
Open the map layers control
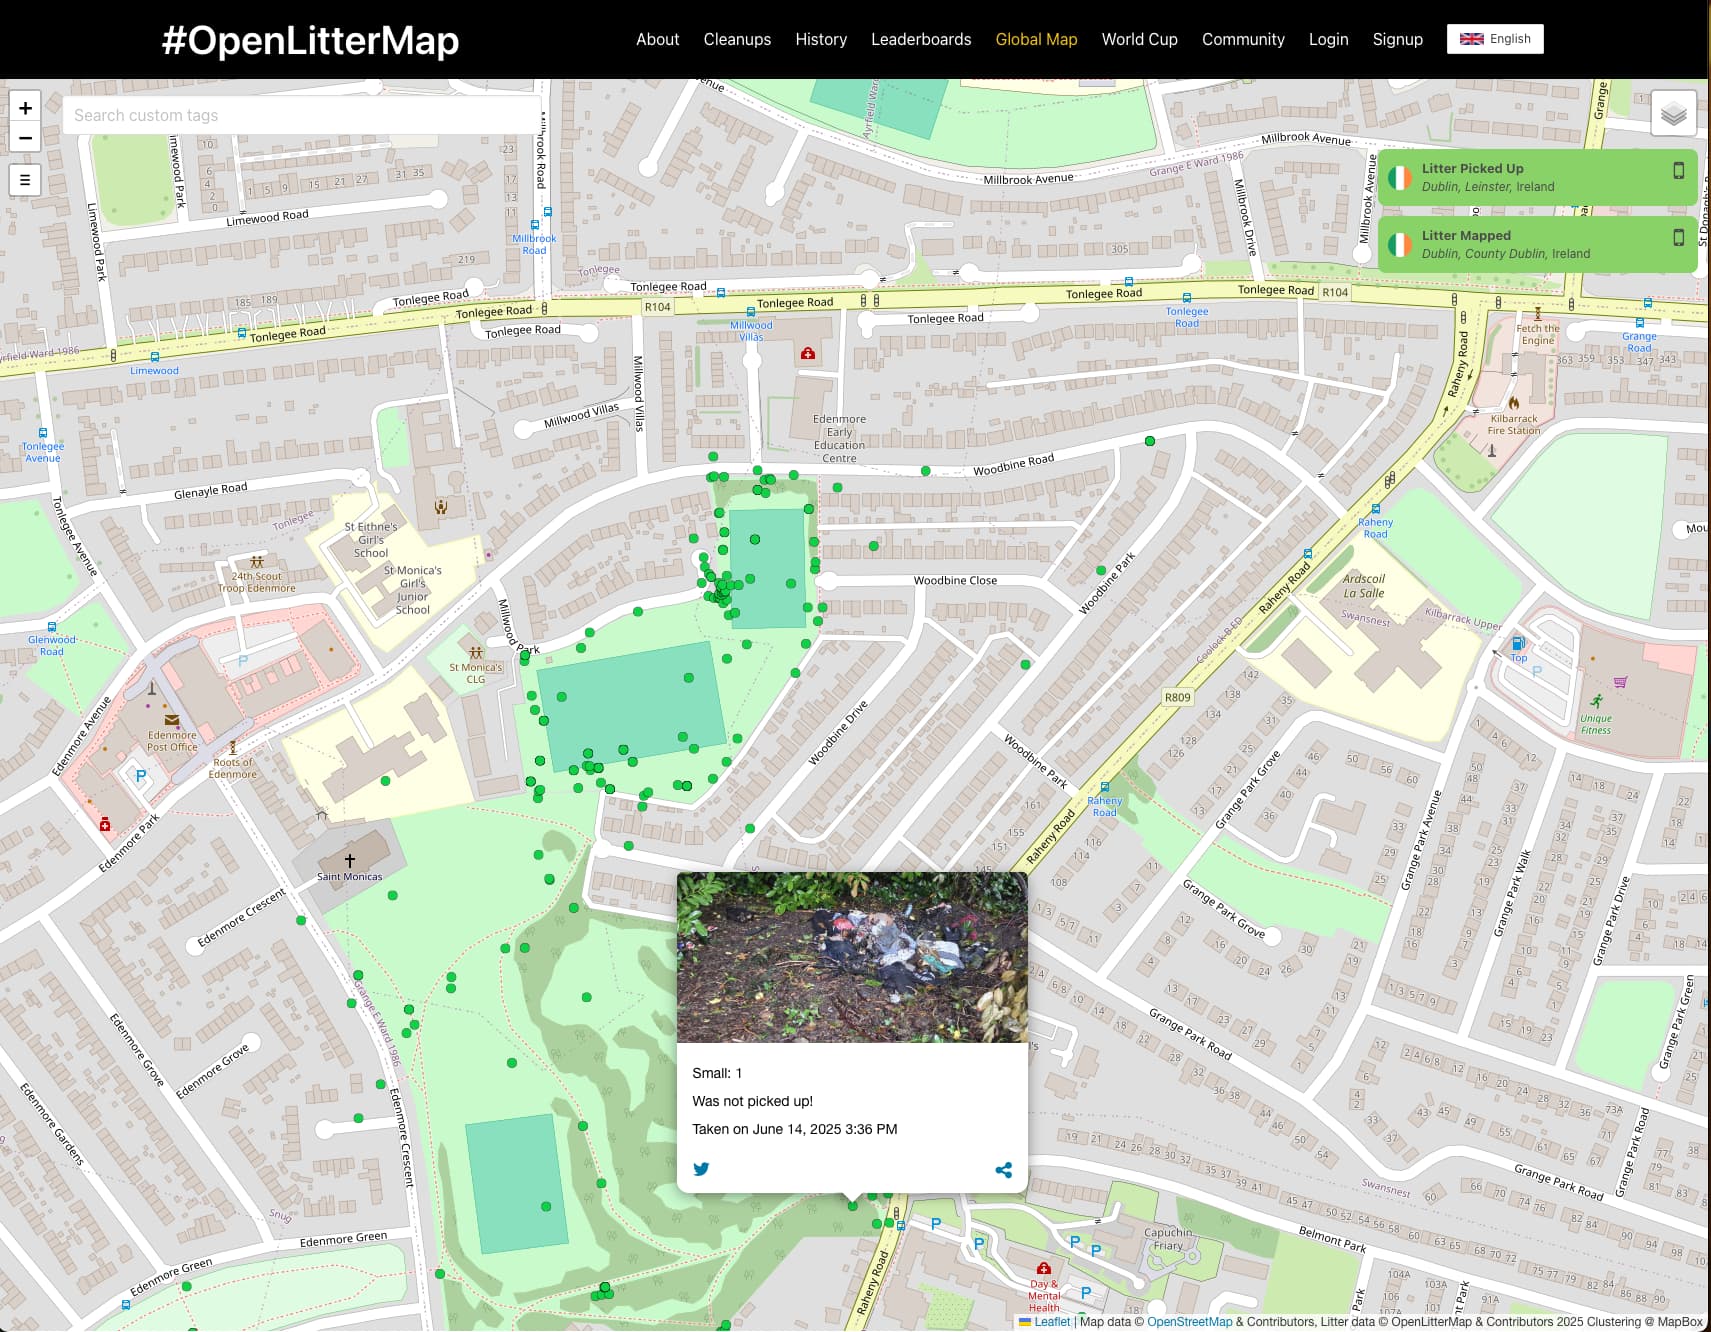click(1673, 113)
